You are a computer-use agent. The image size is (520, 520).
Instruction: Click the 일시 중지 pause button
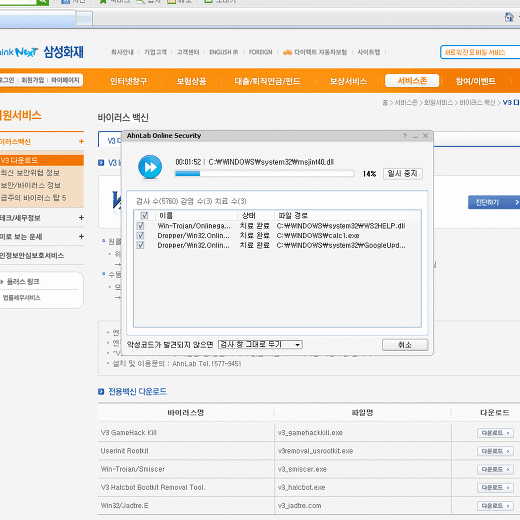coord(403,174)
